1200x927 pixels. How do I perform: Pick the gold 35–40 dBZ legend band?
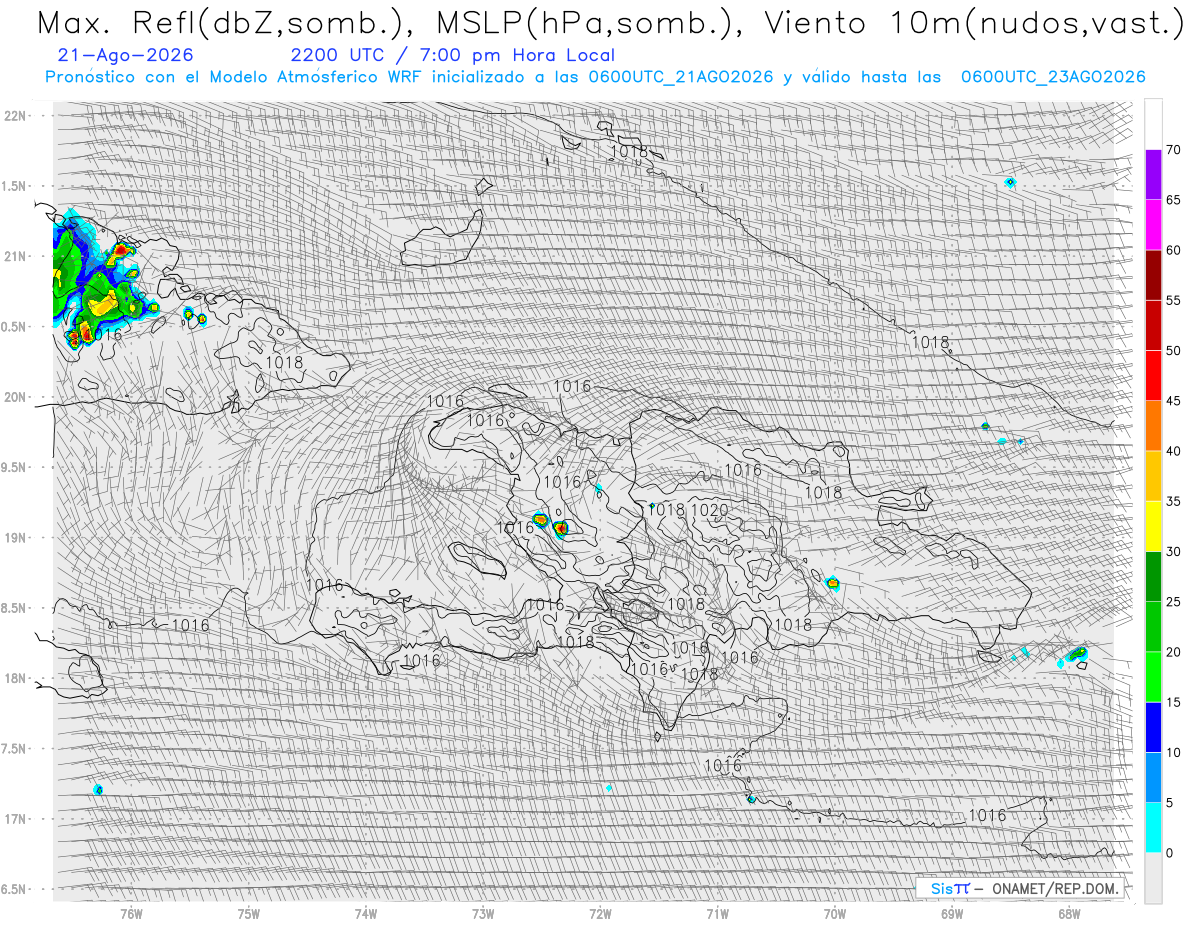pyautogui.click(x=1153, y=476)
